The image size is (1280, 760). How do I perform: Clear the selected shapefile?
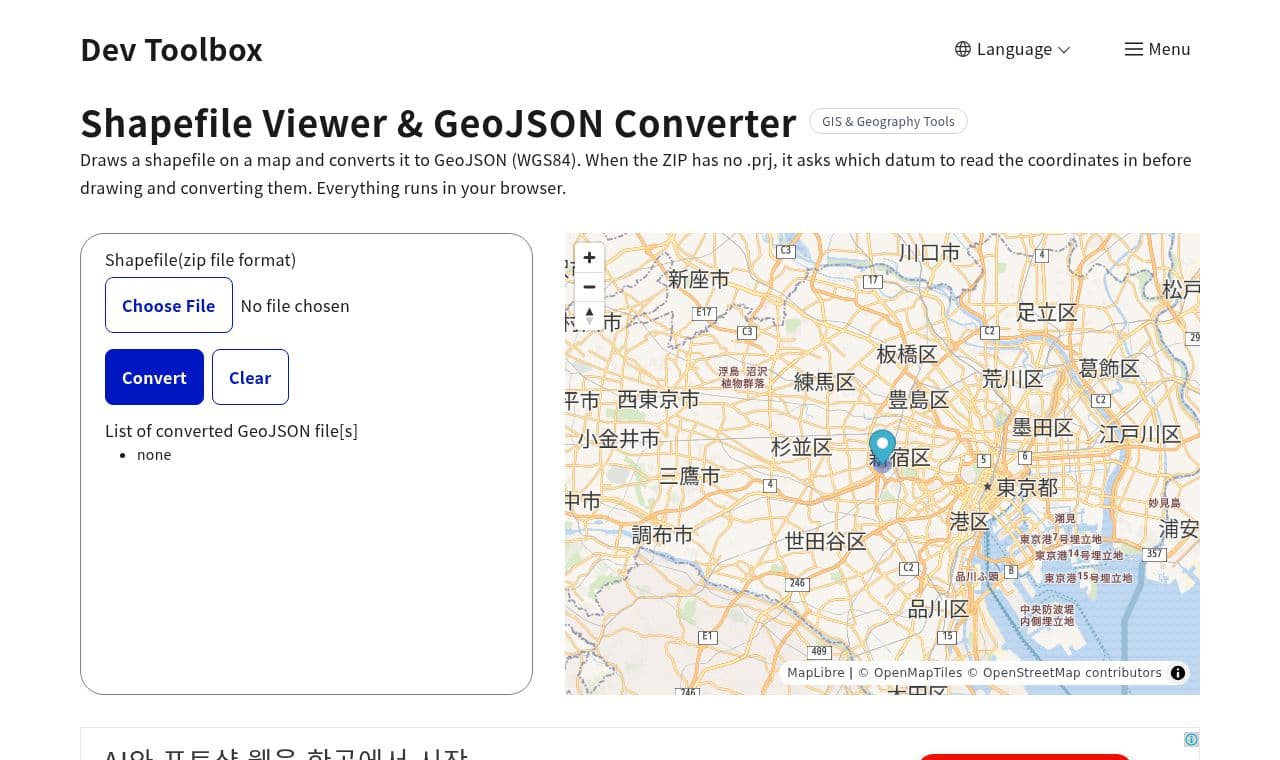point(250,377)
